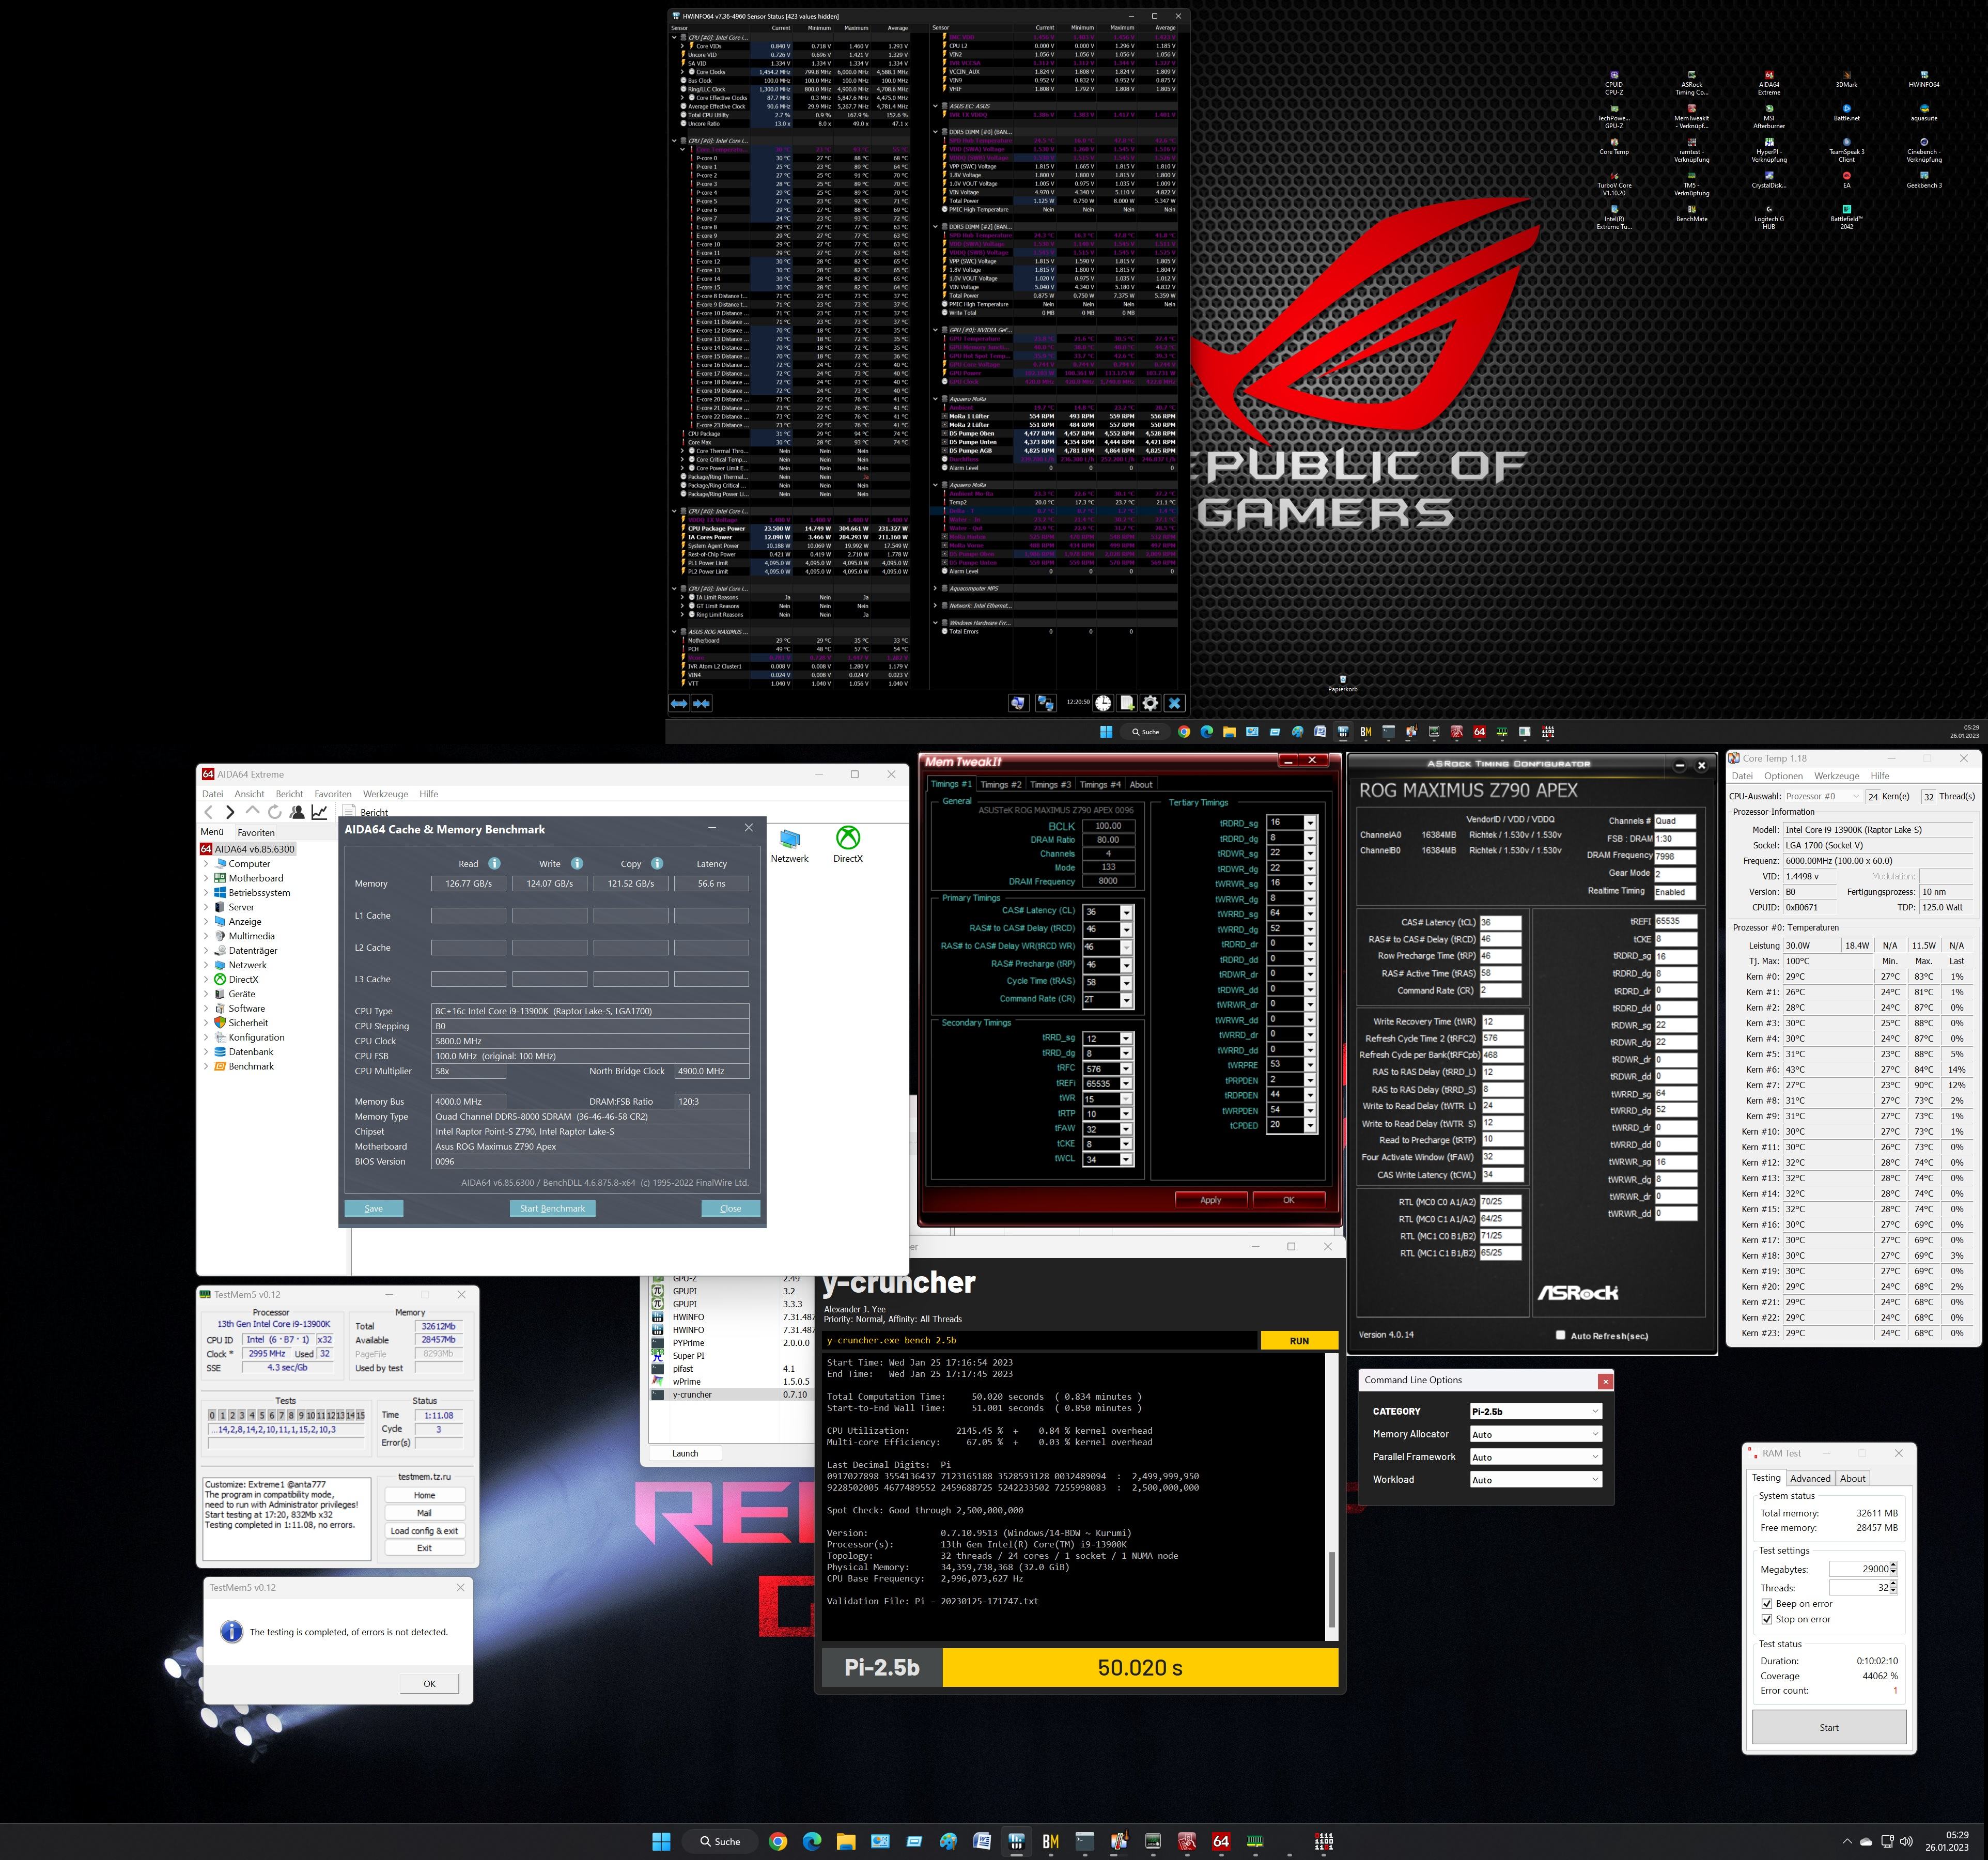Click Start Benchmark button
Image resolution: width=1988 pixels, height=1860 pixels.
(x=552, y=1208)
